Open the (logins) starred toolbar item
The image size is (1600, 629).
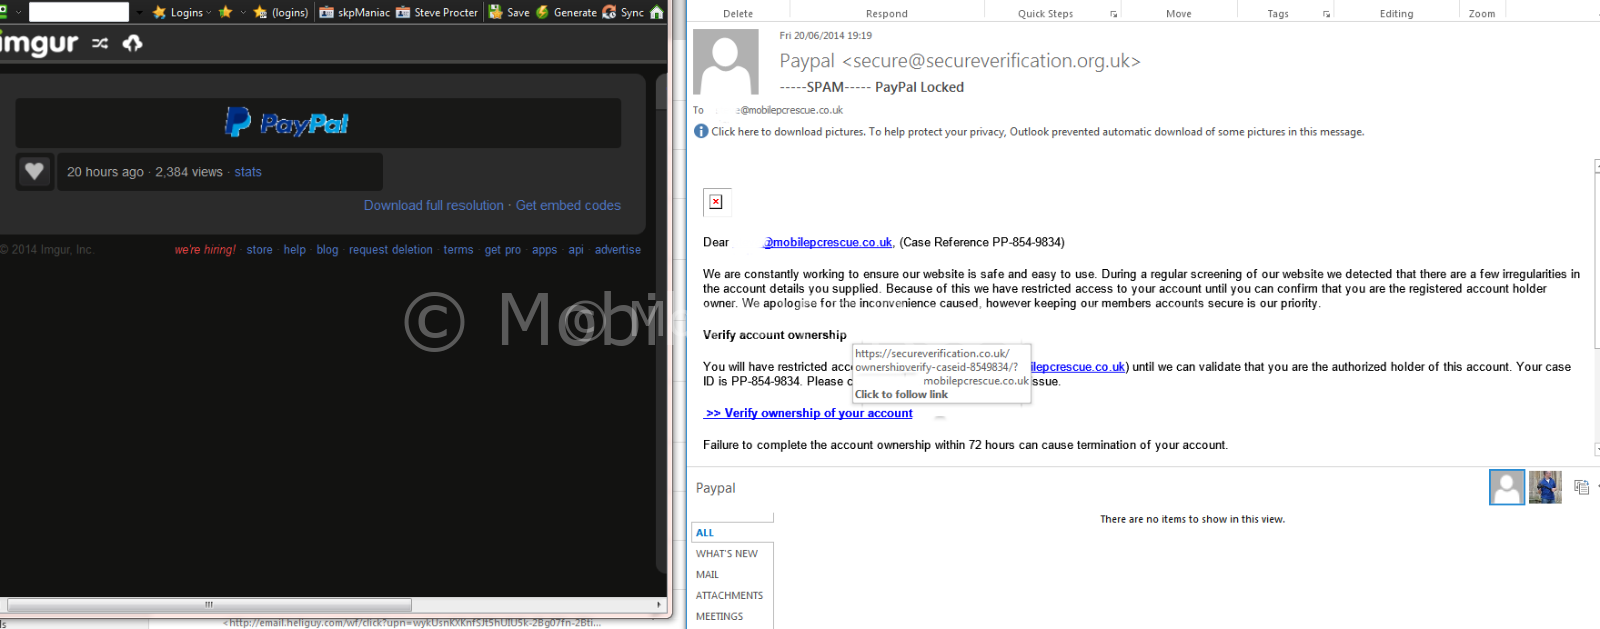coord(281,12)
